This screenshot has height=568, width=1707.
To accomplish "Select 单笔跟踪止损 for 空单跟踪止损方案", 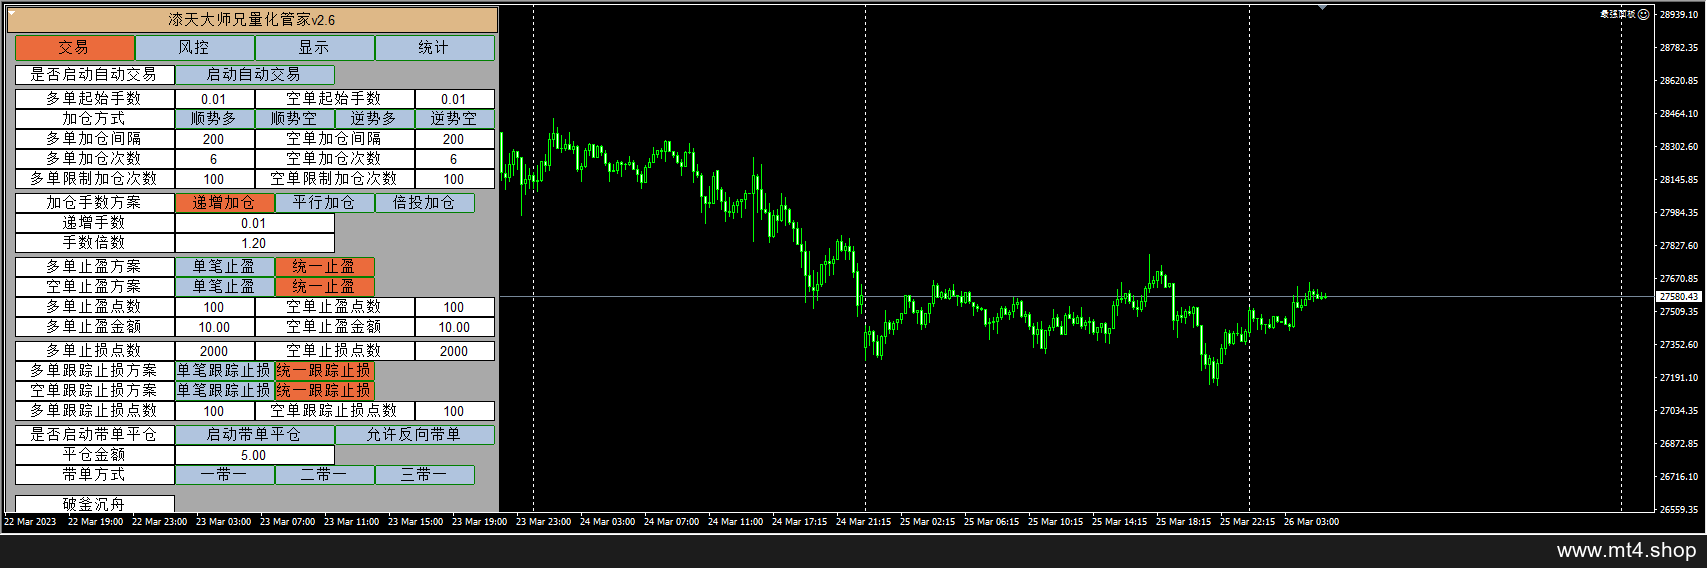I will (225, 390).
